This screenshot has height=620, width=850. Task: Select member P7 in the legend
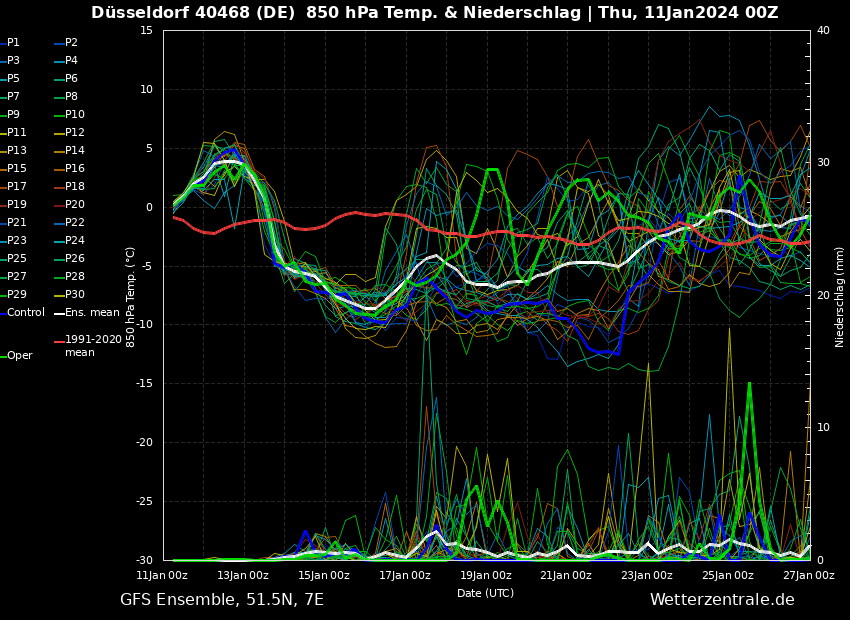pyautogui.click(x=13, y=97)
